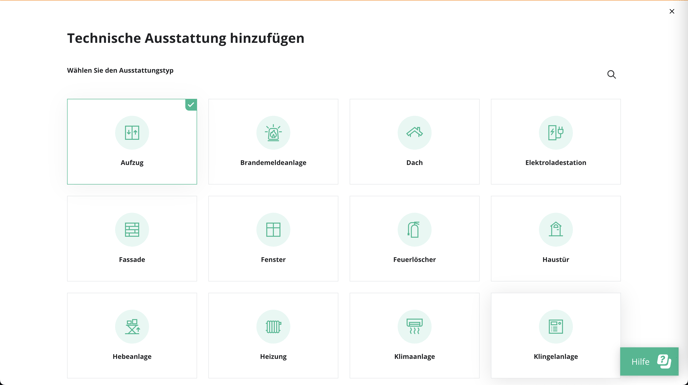Choose the Brandmeldeanlage alarm icon
Screen dimensions: 688x385
[273, 133]
